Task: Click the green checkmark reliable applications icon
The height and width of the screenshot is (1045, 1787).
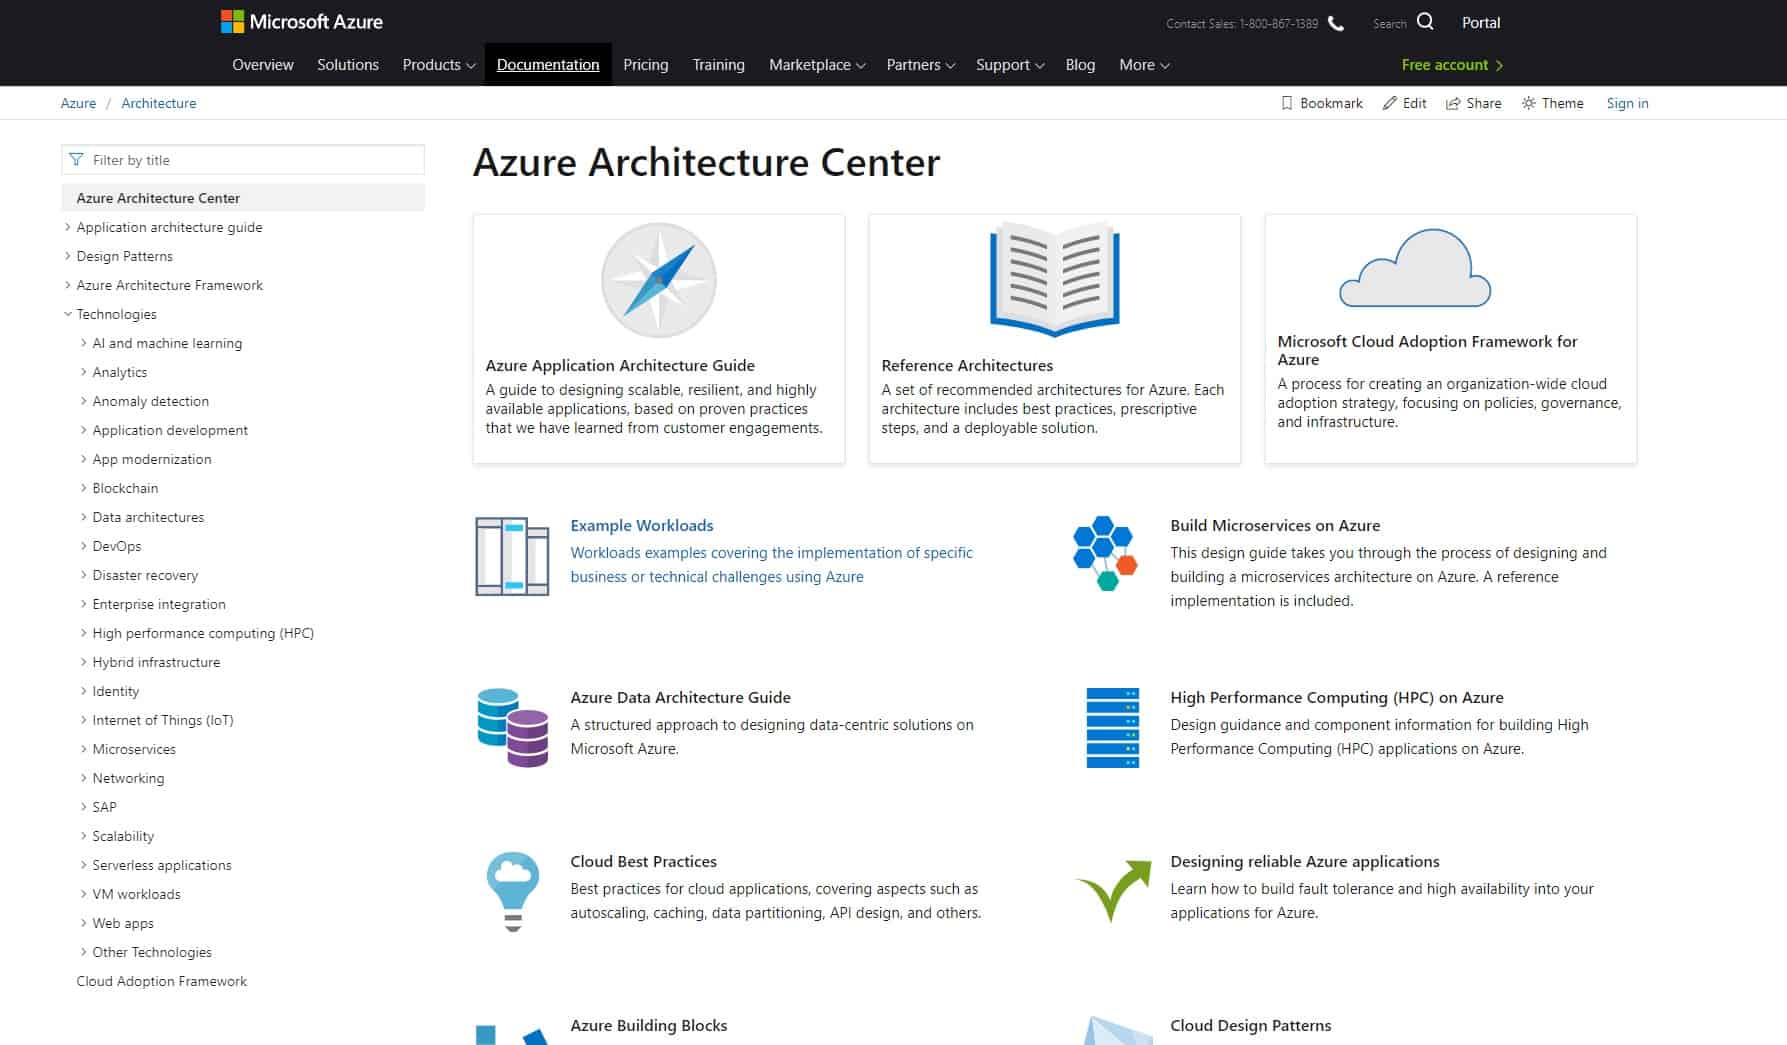Action: pyautogui.click(x=1114, y=890)
